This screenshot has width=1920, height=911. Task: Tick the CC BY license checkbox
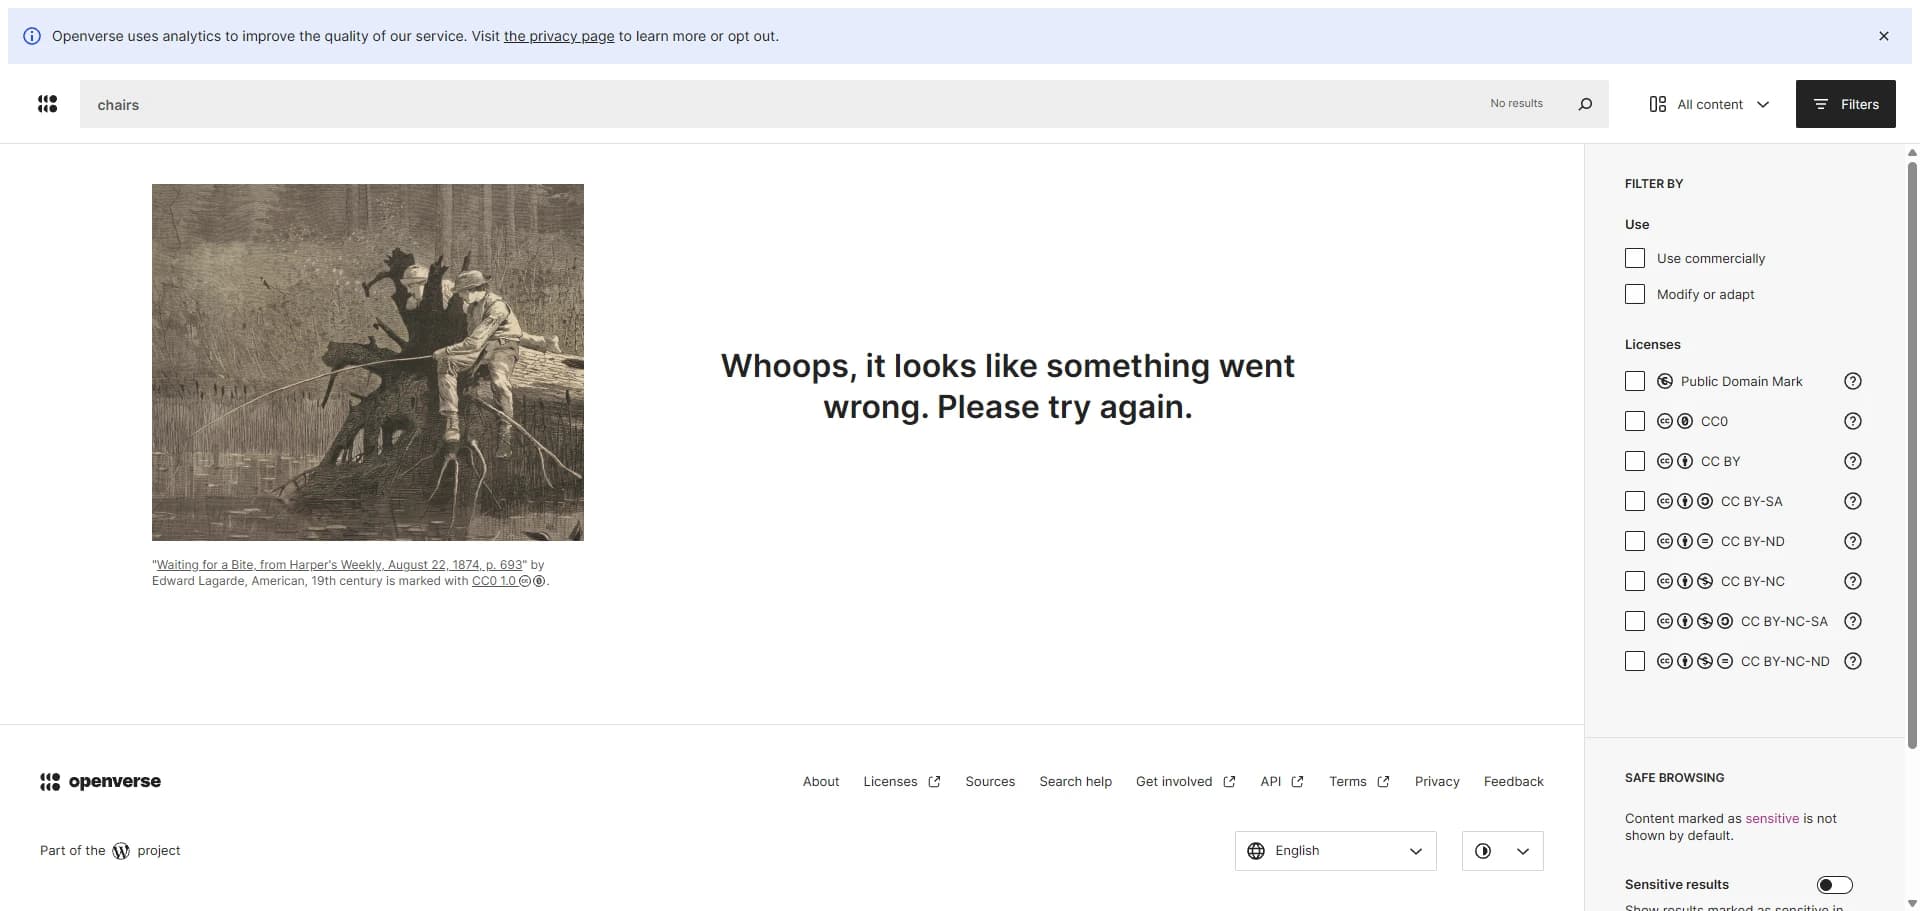(x=1635, y=461)
